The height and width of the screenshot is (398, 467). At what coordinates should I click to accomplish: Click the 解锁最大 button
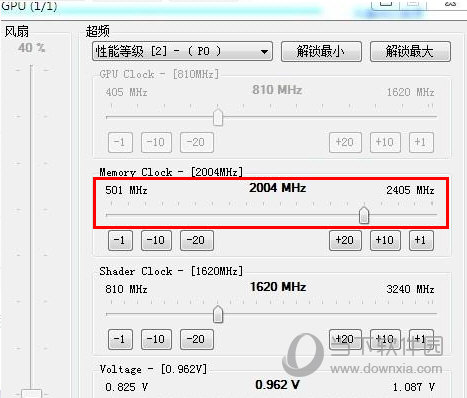click(x=410, y=51)
